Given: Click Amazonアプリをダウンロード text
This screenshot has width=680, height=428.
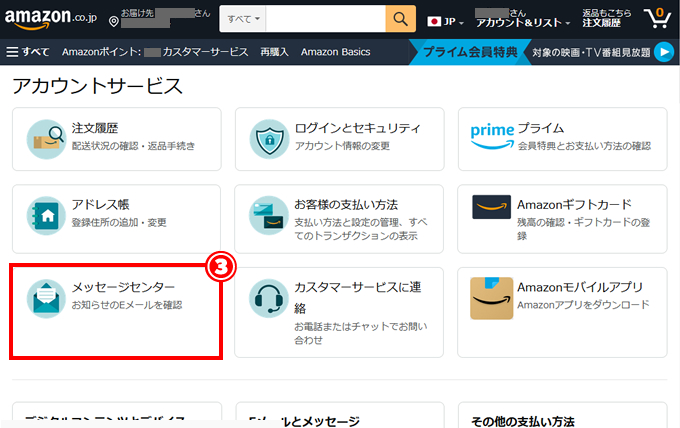Looking at the screenshot, I should (583, 305).
